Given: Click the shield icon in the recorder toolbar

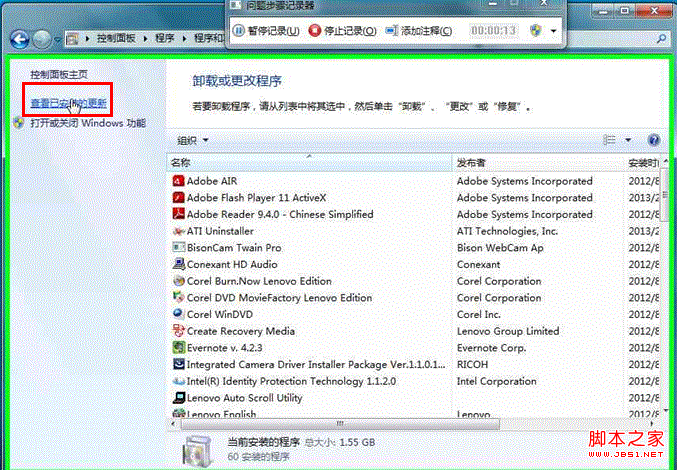Looking at the screenshot, I should (x=535, y=31).
